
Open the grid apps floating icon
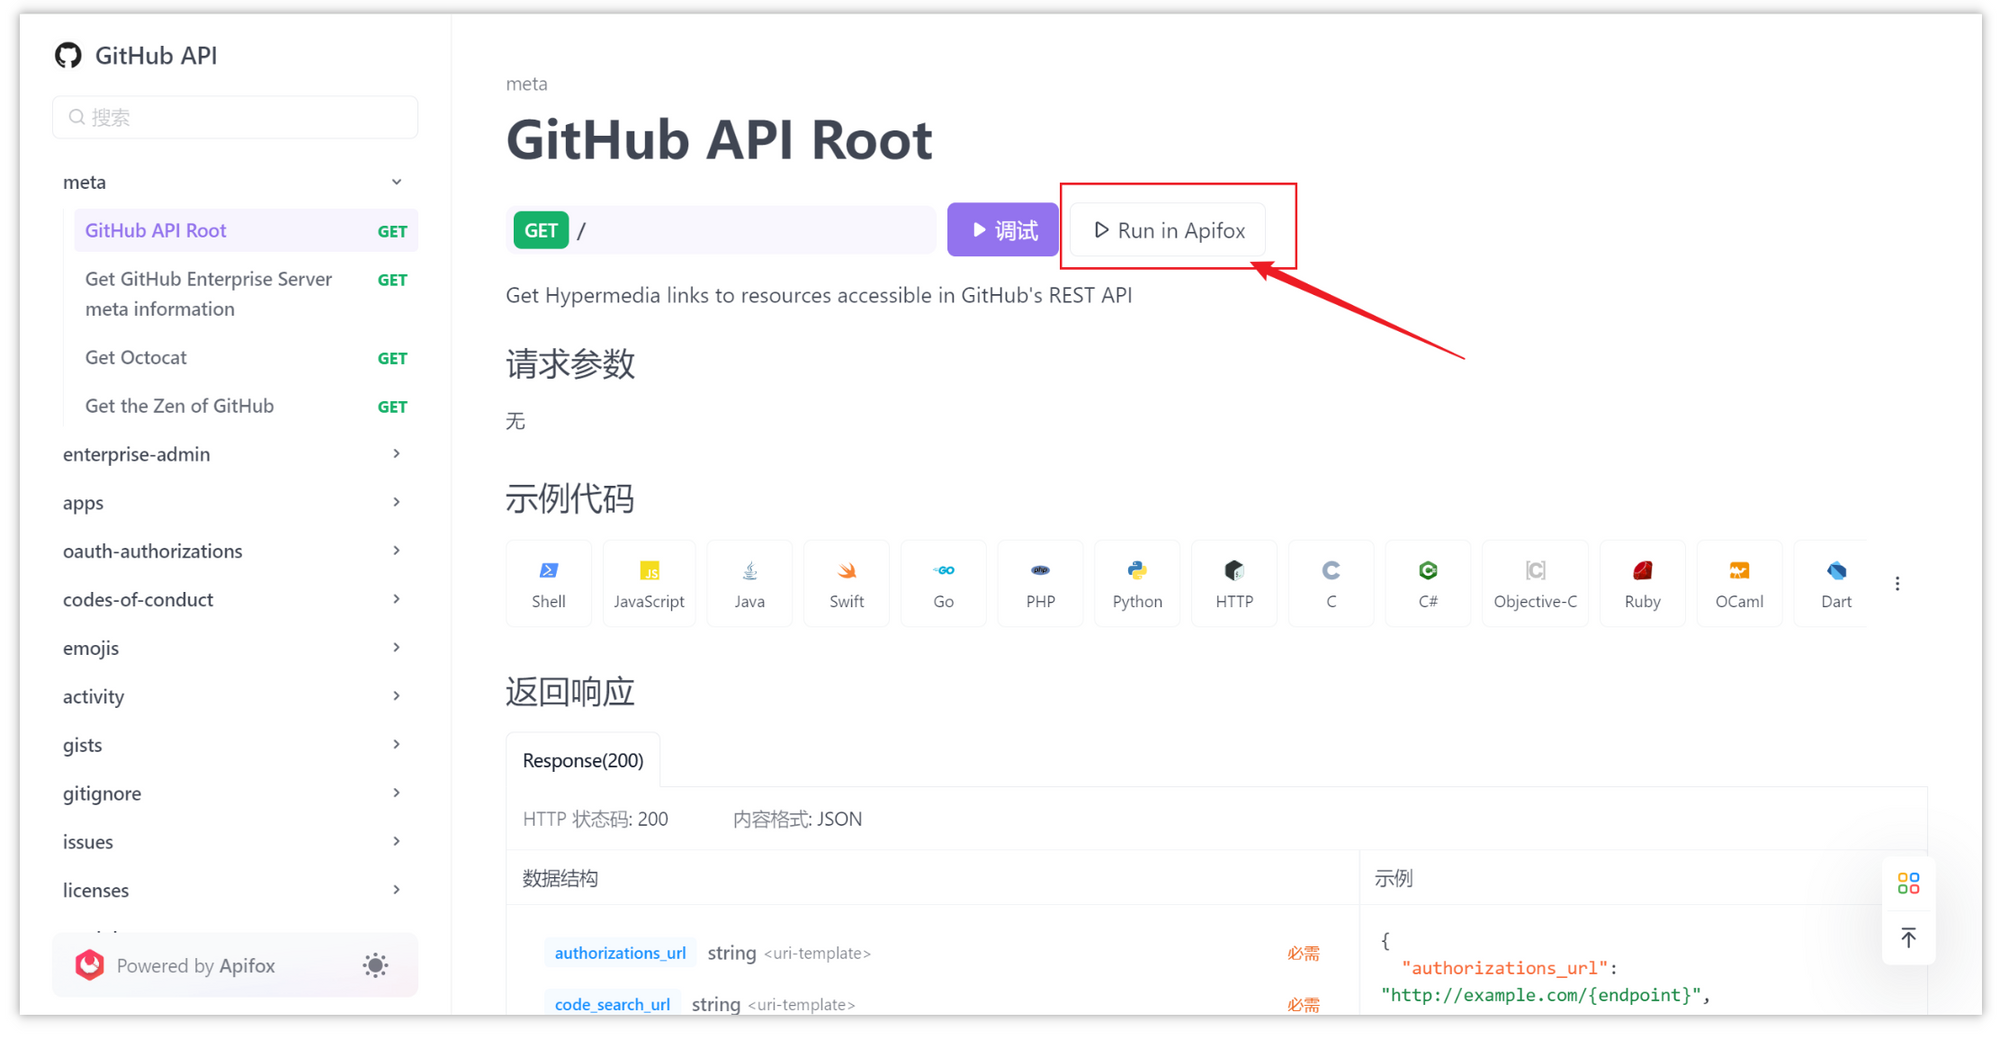(1908, 883)
